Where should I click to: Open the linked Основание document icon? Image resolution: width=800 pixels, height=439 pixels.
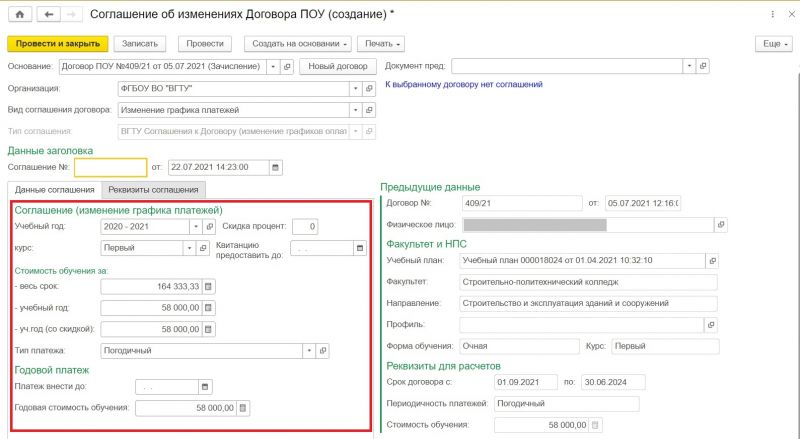pos(287,66)
